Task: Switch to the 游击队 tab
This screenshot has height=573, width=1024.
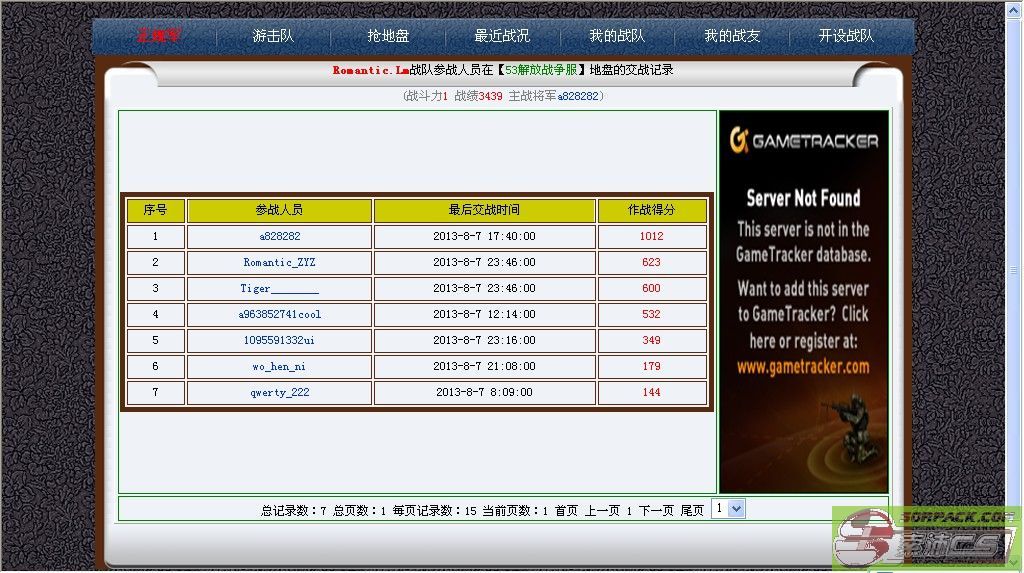Action: 273,36
